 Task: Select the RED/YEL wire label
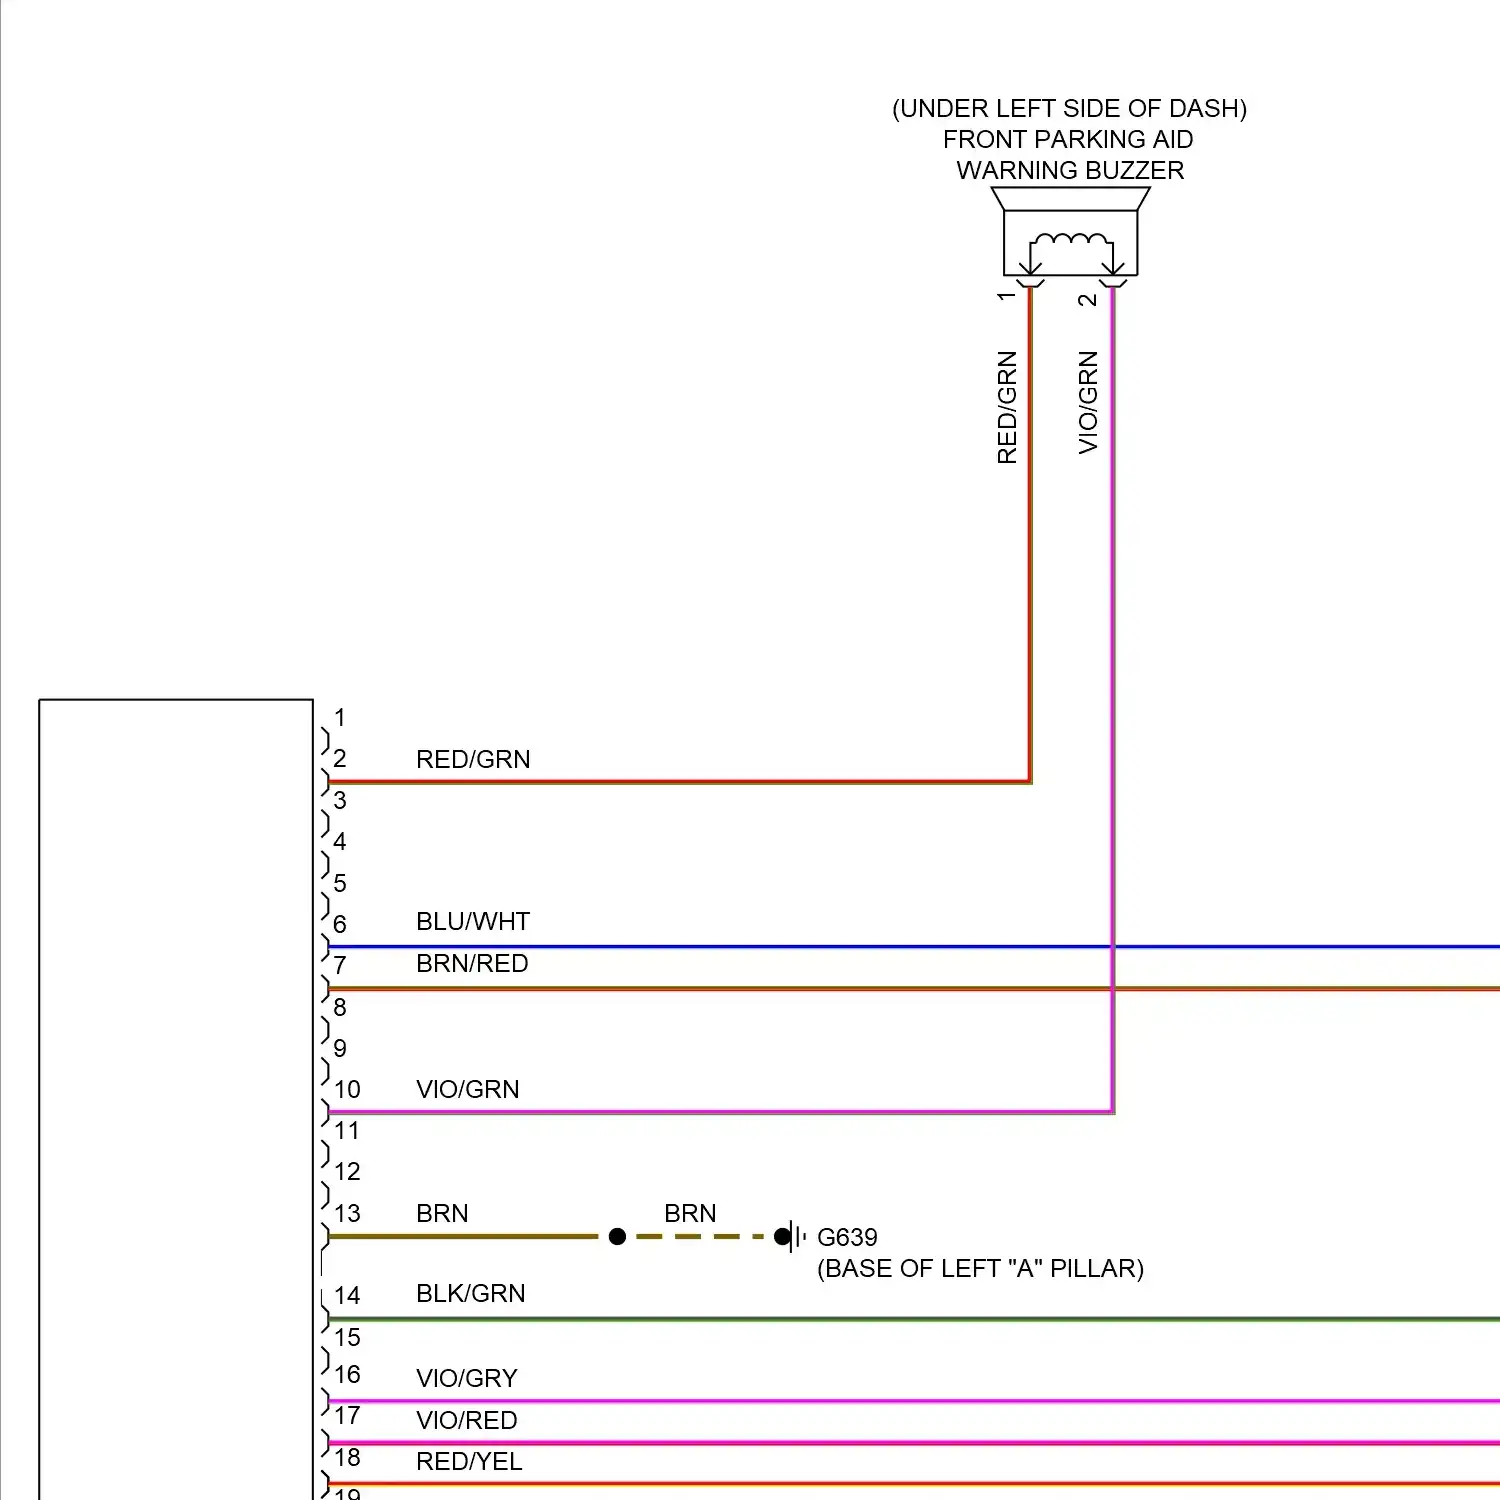pyautogui.click(x=469, y=1461)
